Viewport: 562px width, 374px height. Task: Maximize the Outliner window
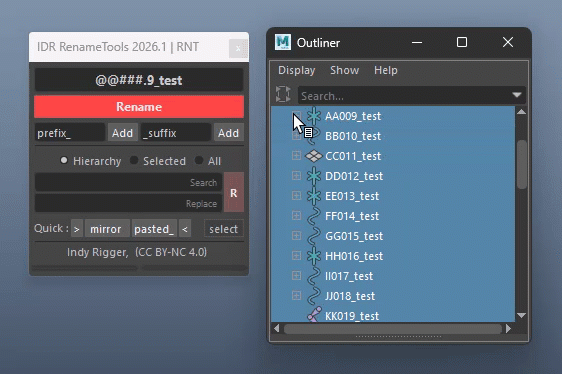[462, 42]
